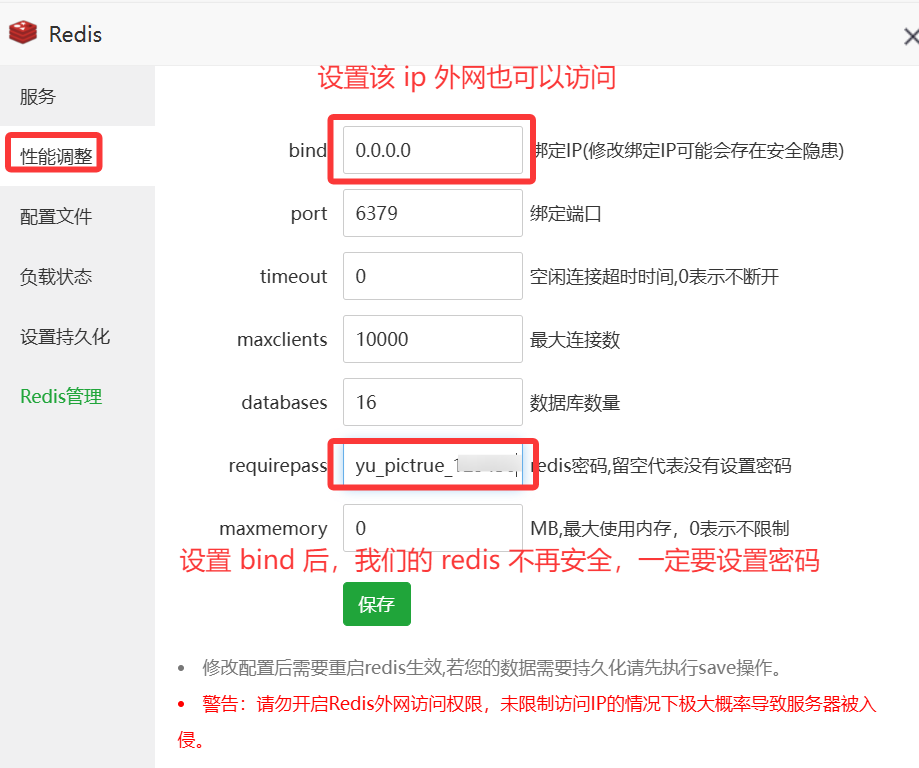Click the Redis logo icon
The width and height of the screenshot is (919, 768).
(x=23, y=33)
